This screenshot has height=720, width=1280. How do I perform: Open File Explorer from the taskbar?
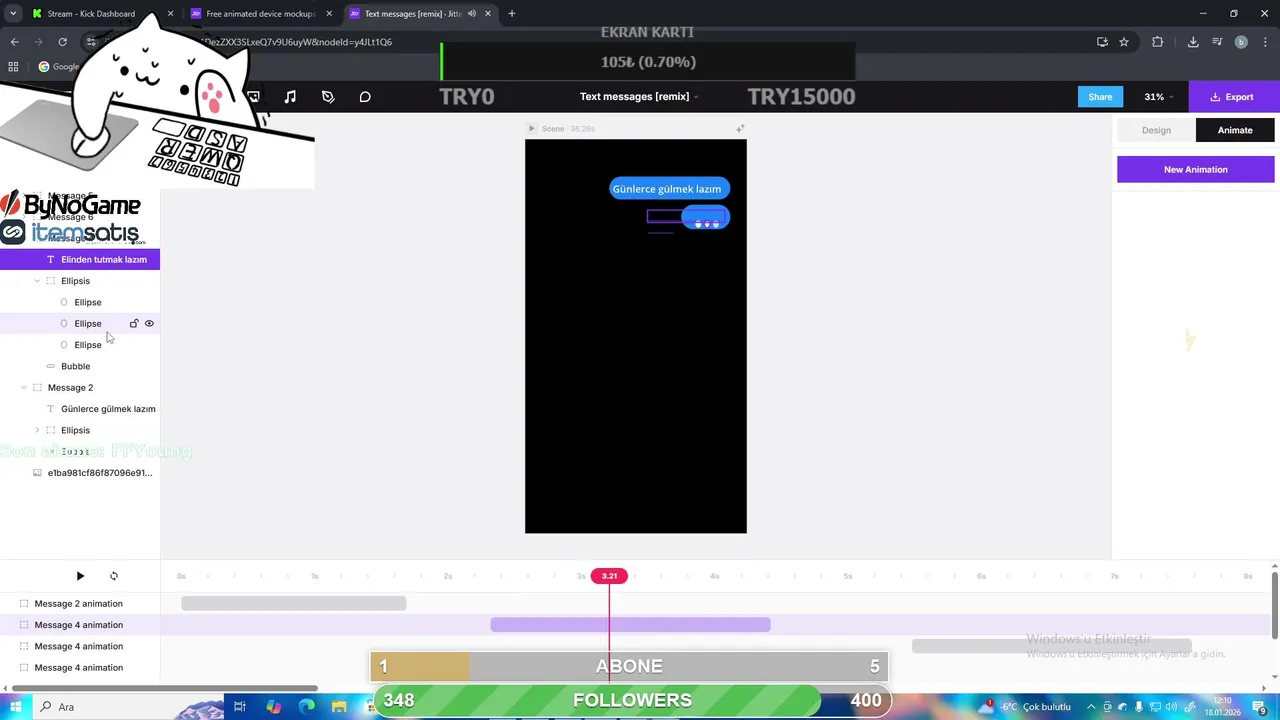[340, 707]
